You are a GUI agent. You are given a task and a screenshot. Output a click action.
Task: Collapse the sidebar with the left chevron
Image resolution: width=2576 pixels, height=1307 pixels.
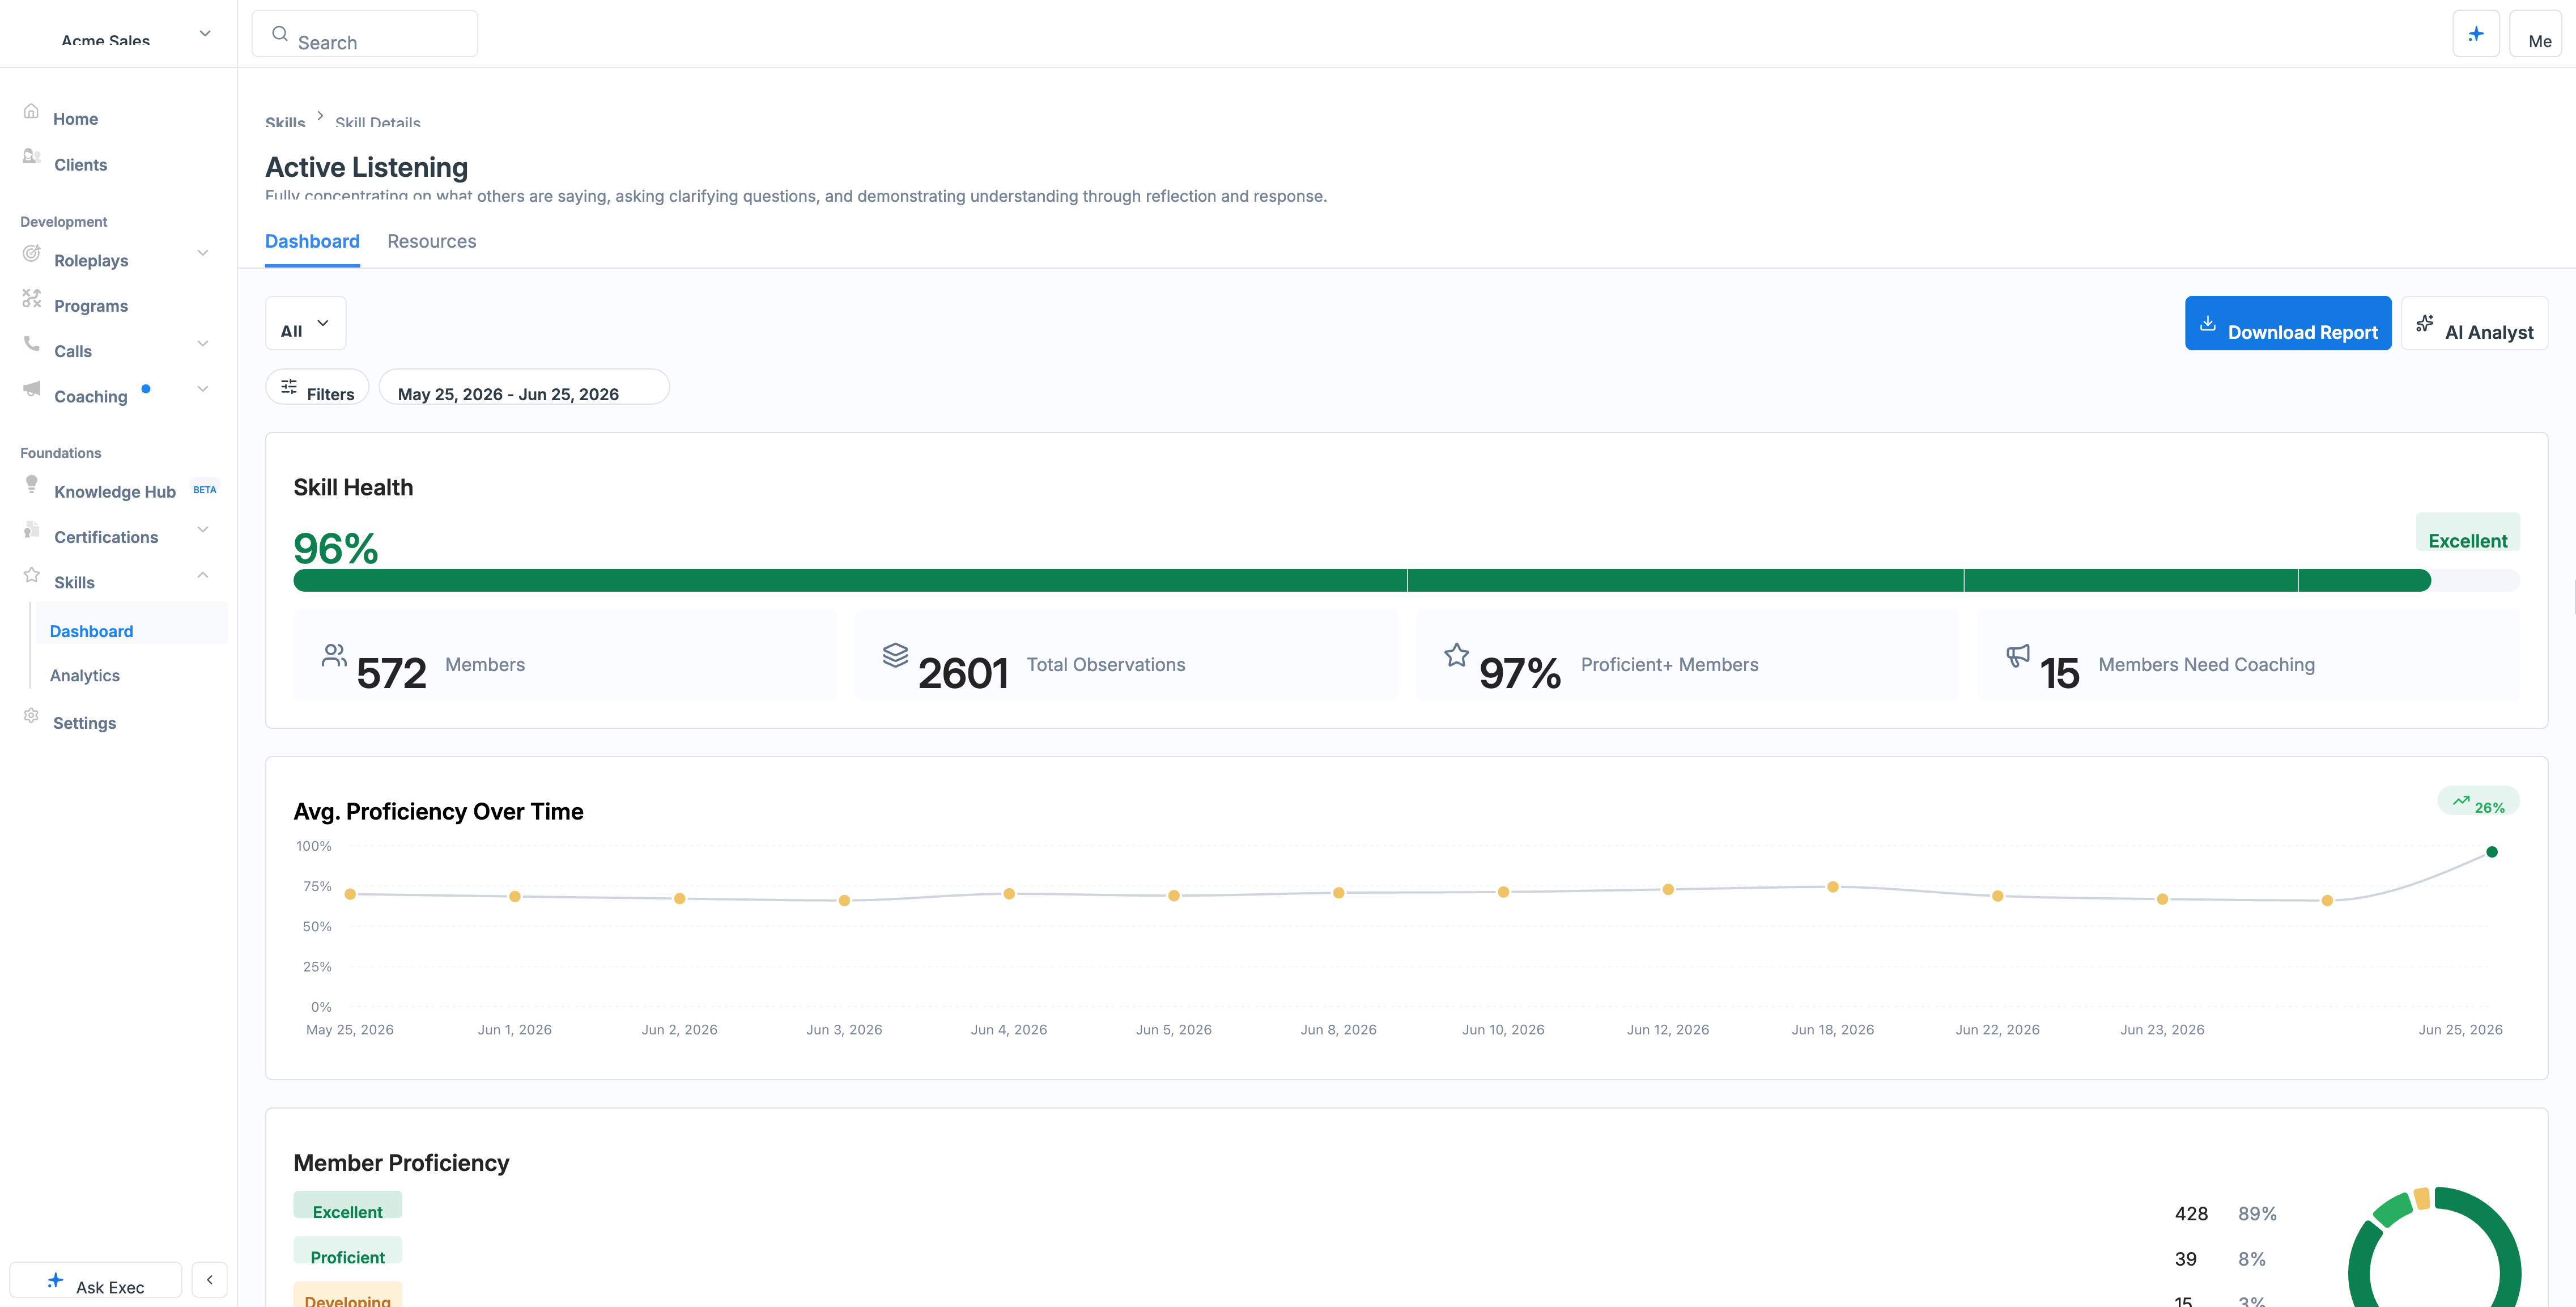[209, 1280]
